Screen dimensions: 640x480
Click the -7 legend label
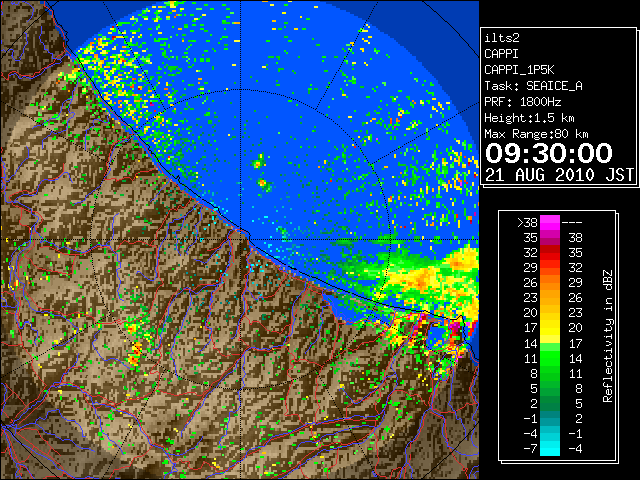[530, 449]
